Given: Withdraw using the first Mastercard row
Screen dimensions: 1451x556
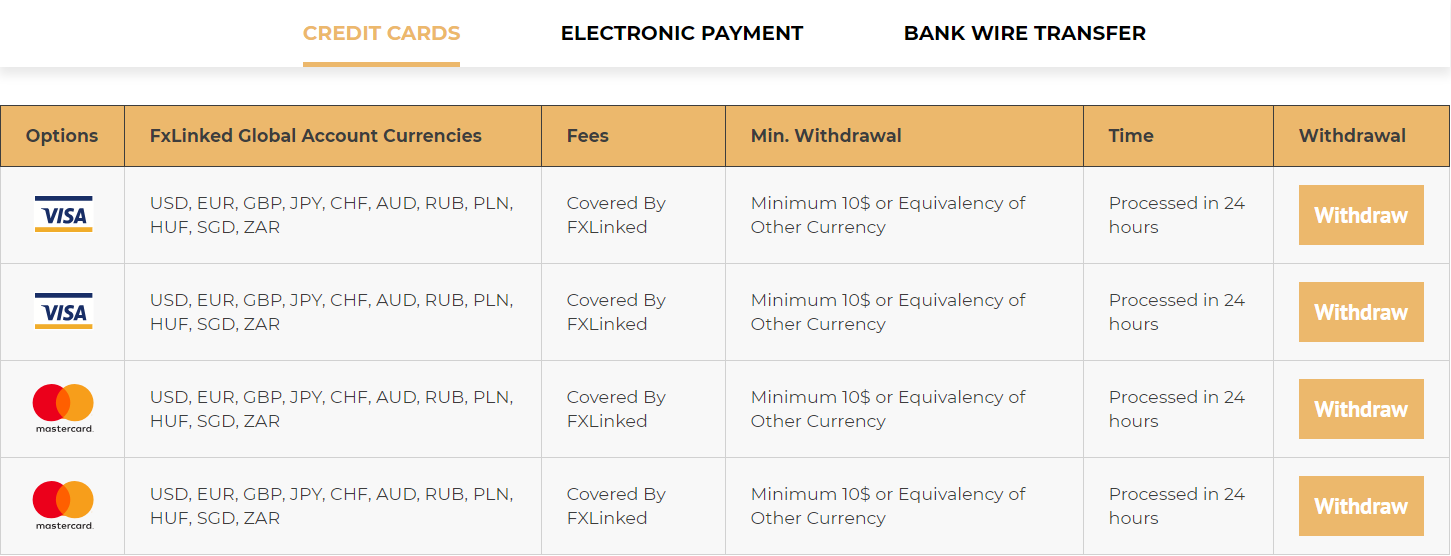Looking at the screenshot, I should tap(1361, 409).
